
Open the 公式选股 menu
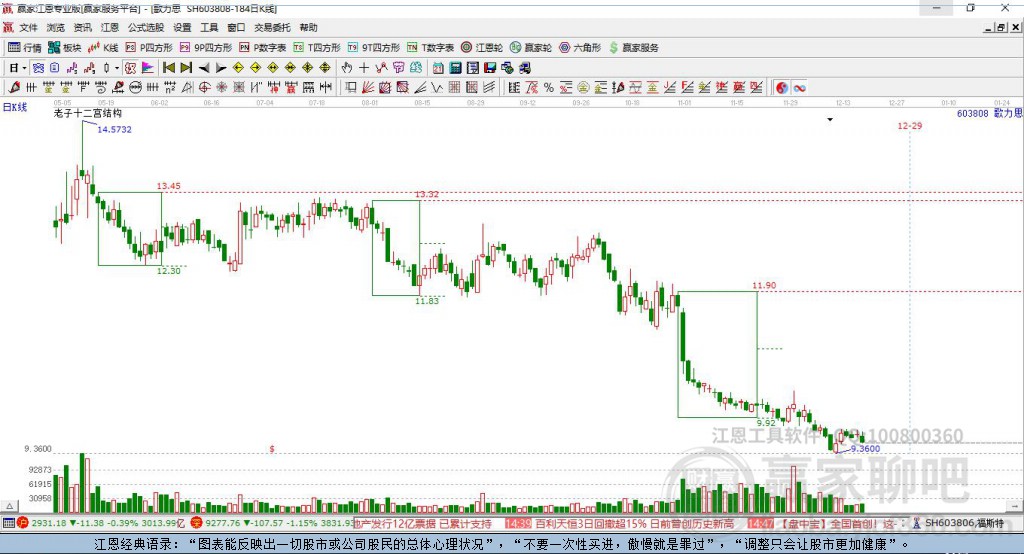pyautogui.click(x=146, y=27)
